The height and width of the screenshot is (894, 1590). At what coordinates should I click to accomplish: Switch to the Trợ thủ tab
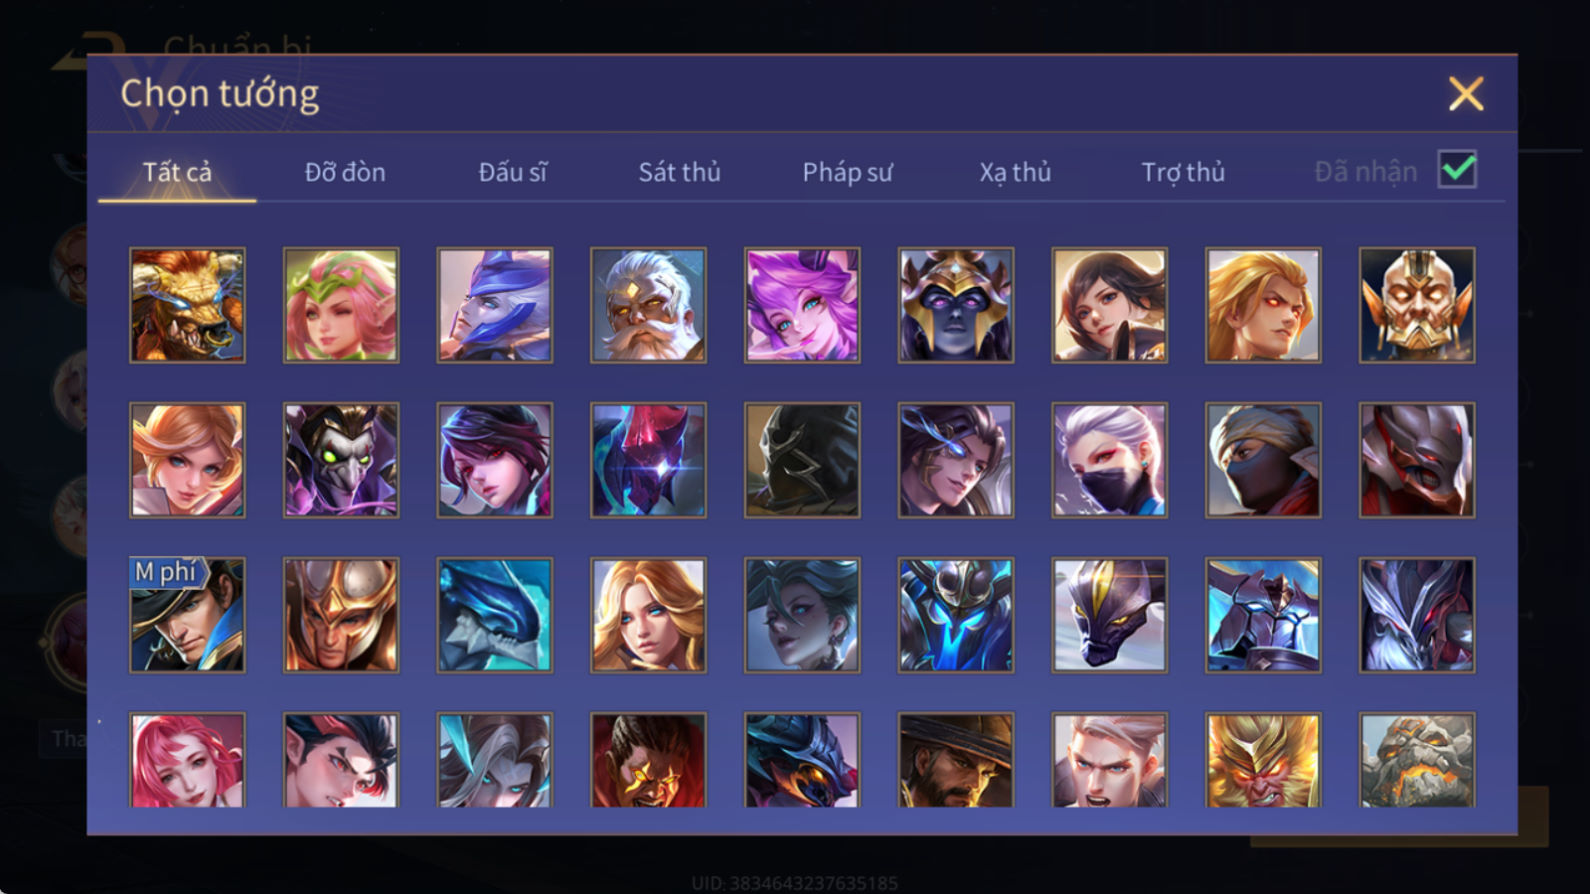[1183, 172]
